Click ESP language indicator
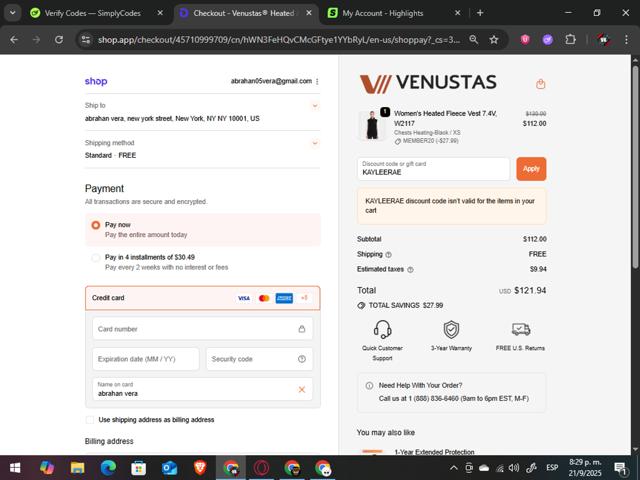This screenshot has height=480, width=640. [x=552, y=468]
